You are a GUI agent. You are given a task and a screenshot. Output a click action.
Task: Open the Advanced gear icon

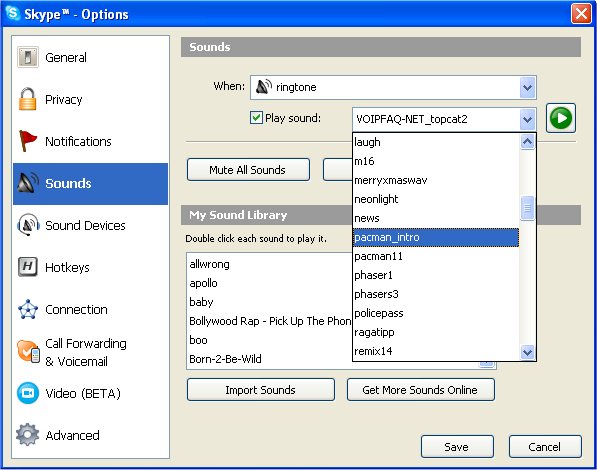click(x=27, y=435)
